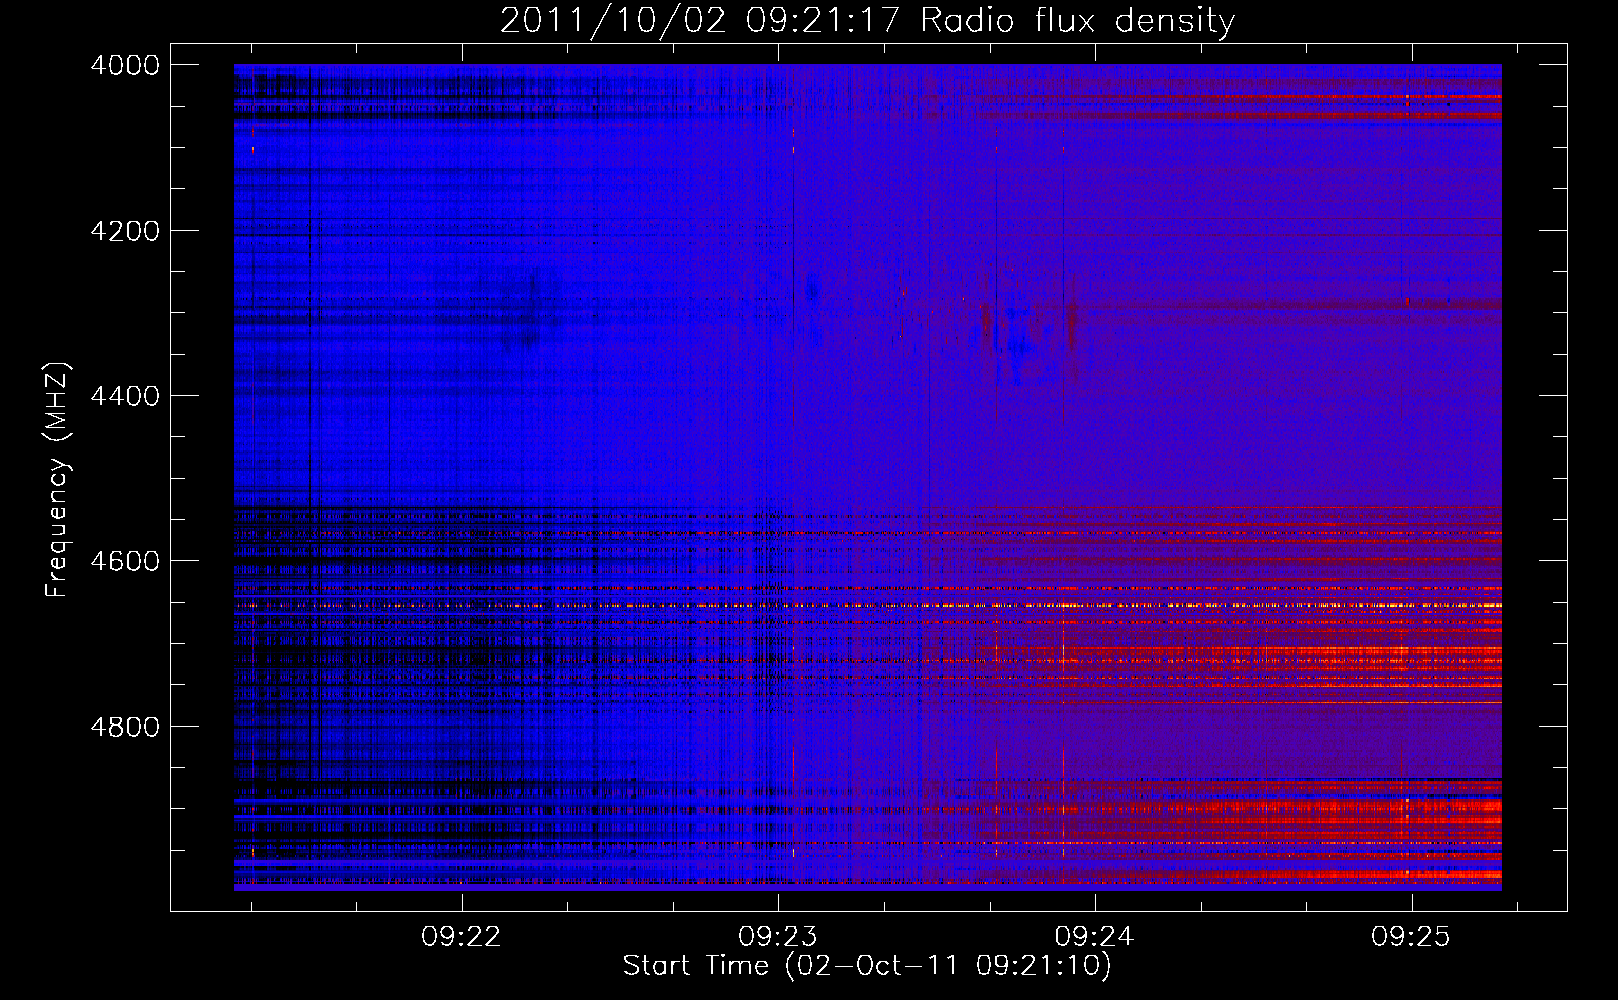Click the 09:24 time tick label
The height and width of the screenshot is (1000, 1618).
tap(1095, 936)
